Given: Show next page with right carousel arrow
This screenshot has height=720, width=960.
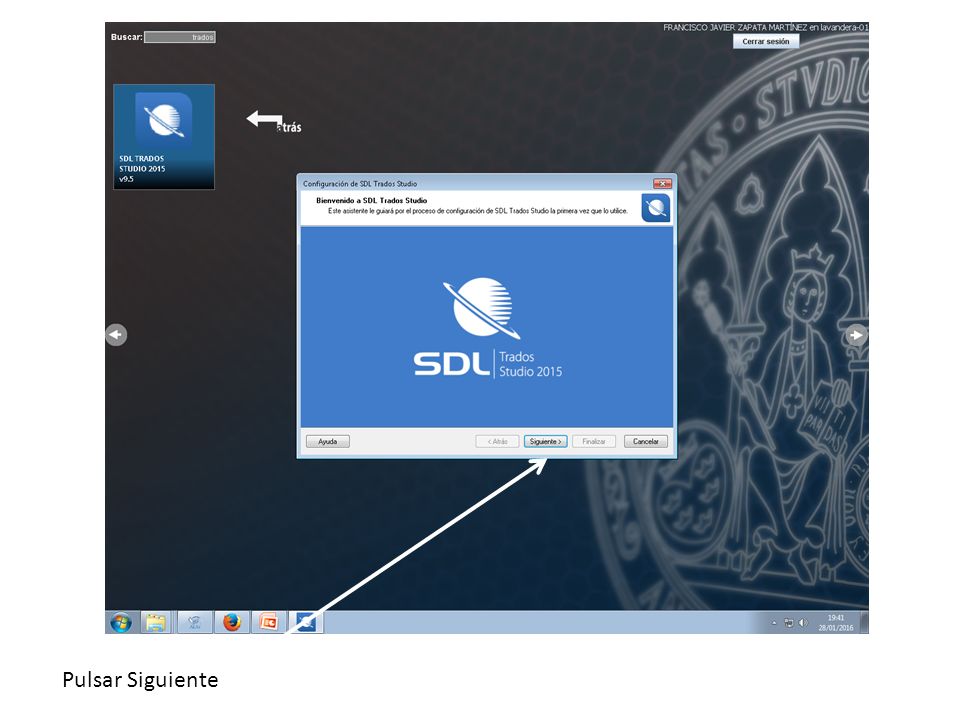Looking at the screenshot, I should coord(857,335).
